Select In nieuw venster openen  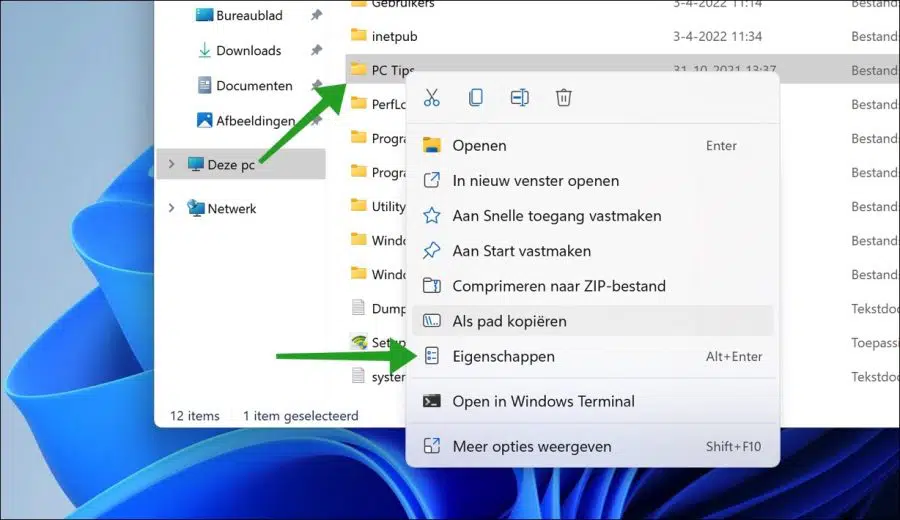pyautogui.click(x=592, y=181)
